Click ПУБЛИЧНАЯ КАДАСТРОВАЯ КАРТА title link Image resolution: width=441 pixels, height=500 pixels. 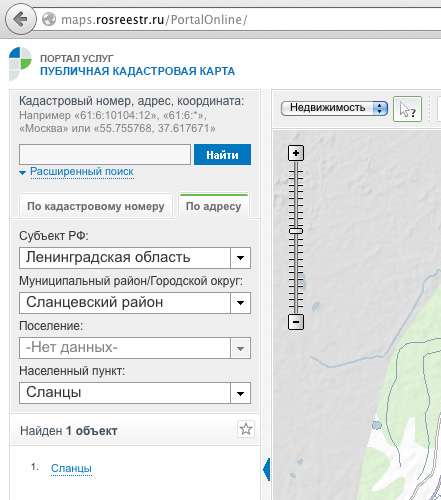137,71
